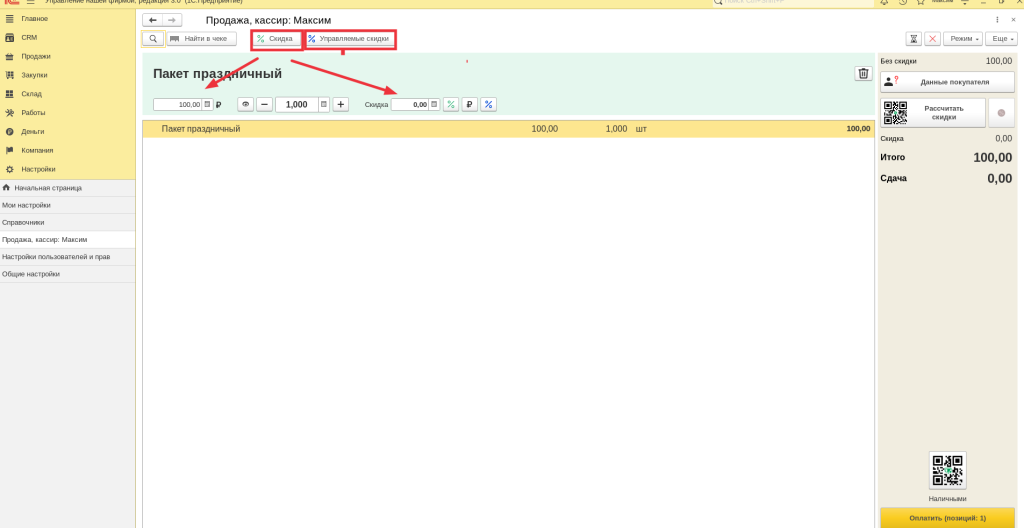Open the notifications bell icon
The height and width of the screenshot is (528, 1024).
884,2
